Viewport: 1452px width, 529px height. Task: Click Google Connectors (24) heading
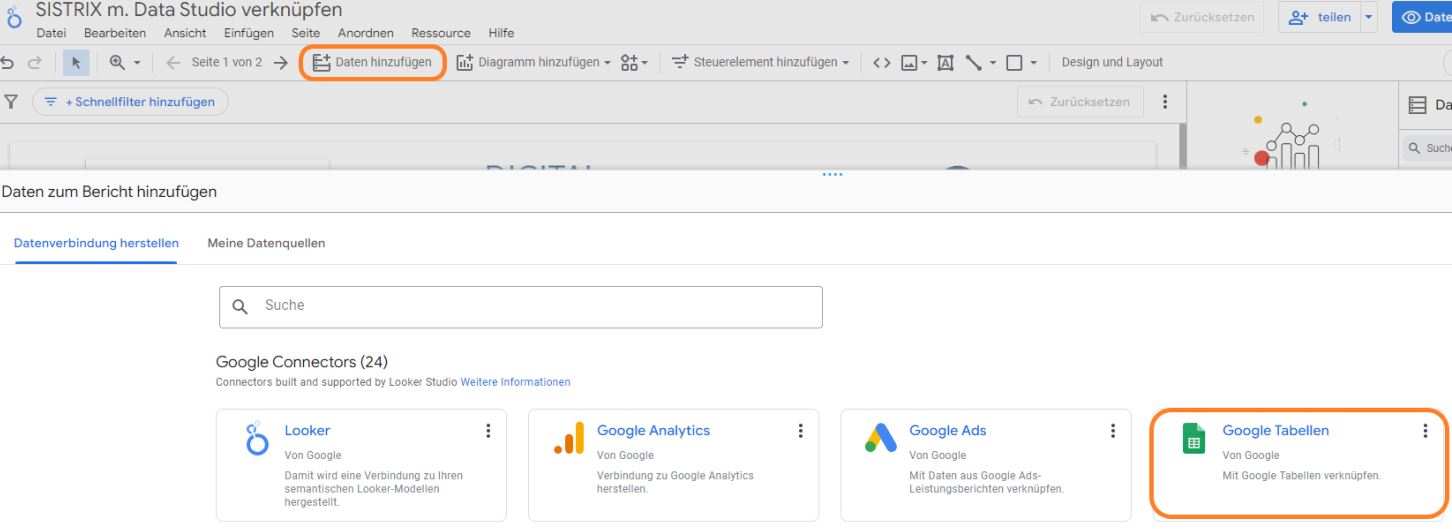click(302, 362)
